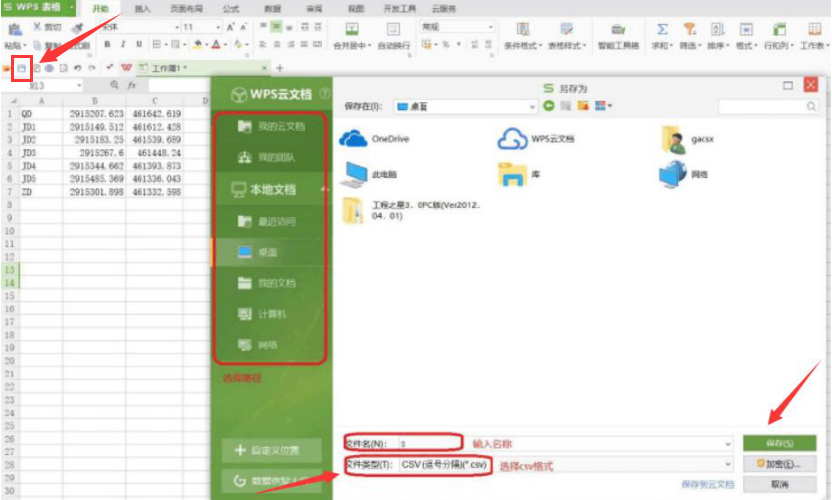Open OneDrive cloud location in save dialog
The width and height of the screenshot is (832, 500).
pyautogui.click(x=353, y=139)
